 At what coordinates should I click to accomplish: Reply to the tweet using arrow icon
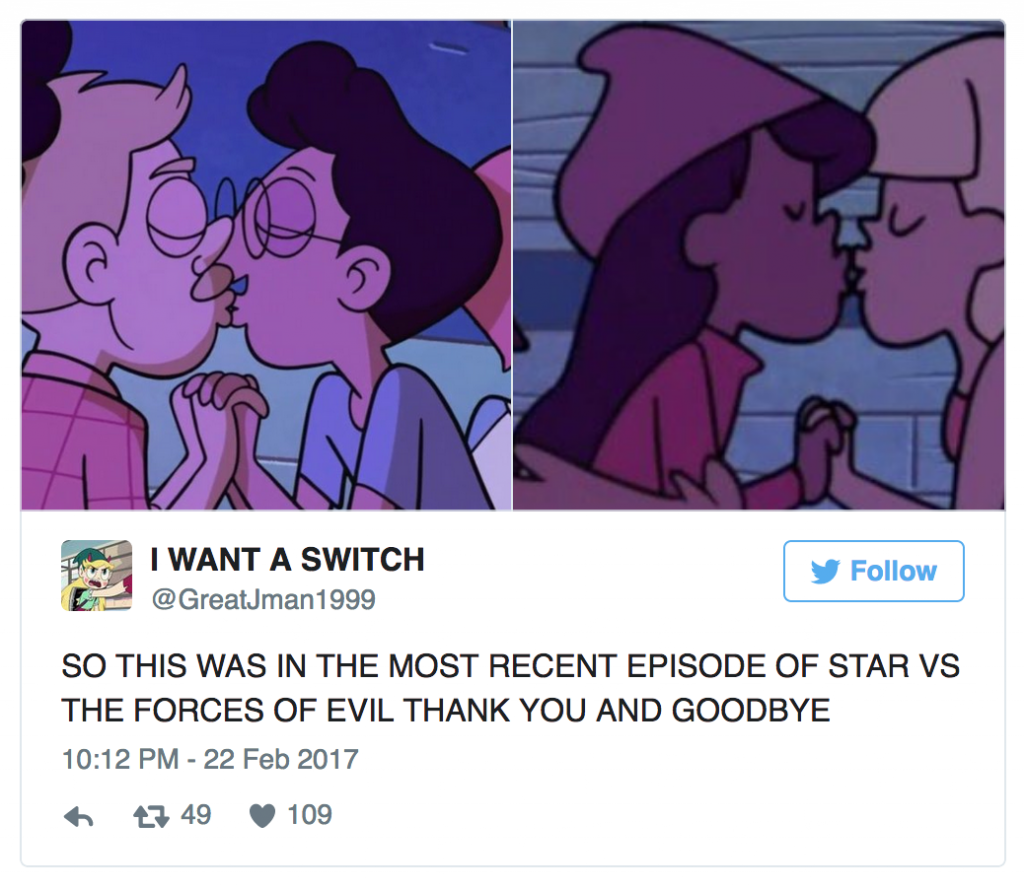click(x=78, y=816)
